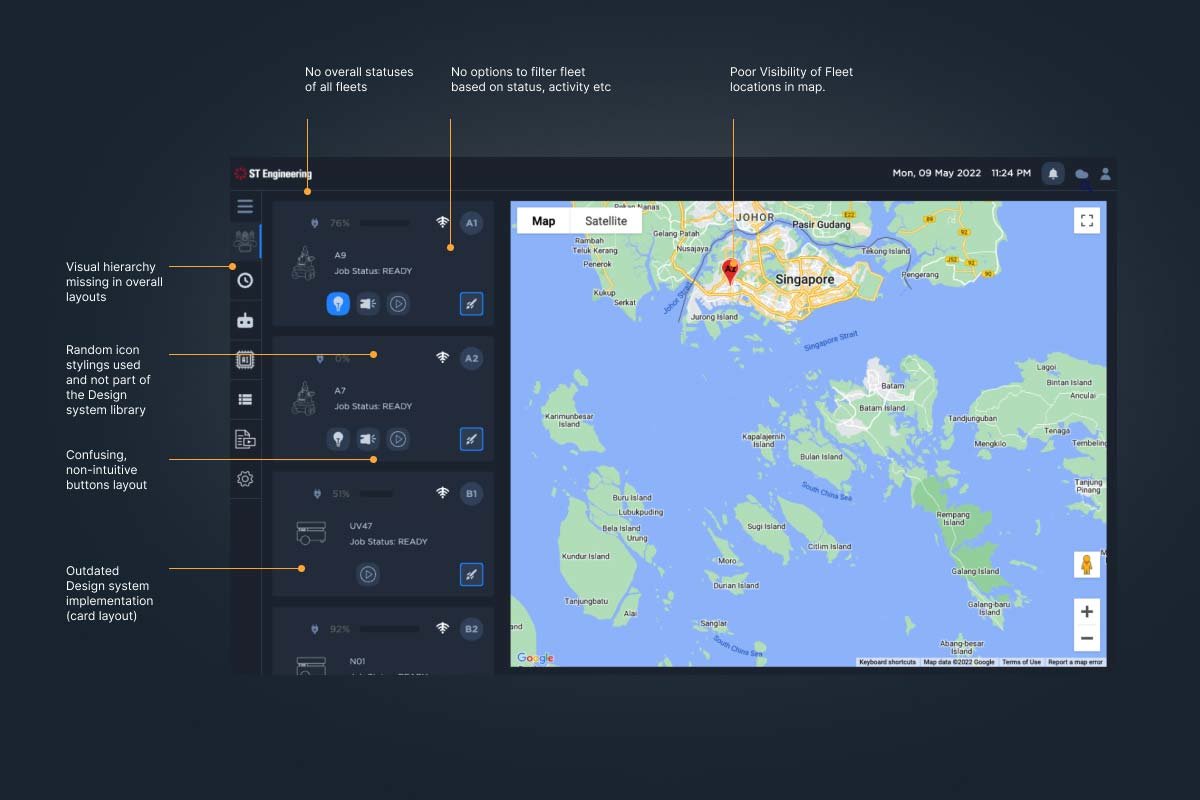Select the robot icon in sidebar
The image size is (1200, 800).
pyautogui.click(x=245, y=321)
